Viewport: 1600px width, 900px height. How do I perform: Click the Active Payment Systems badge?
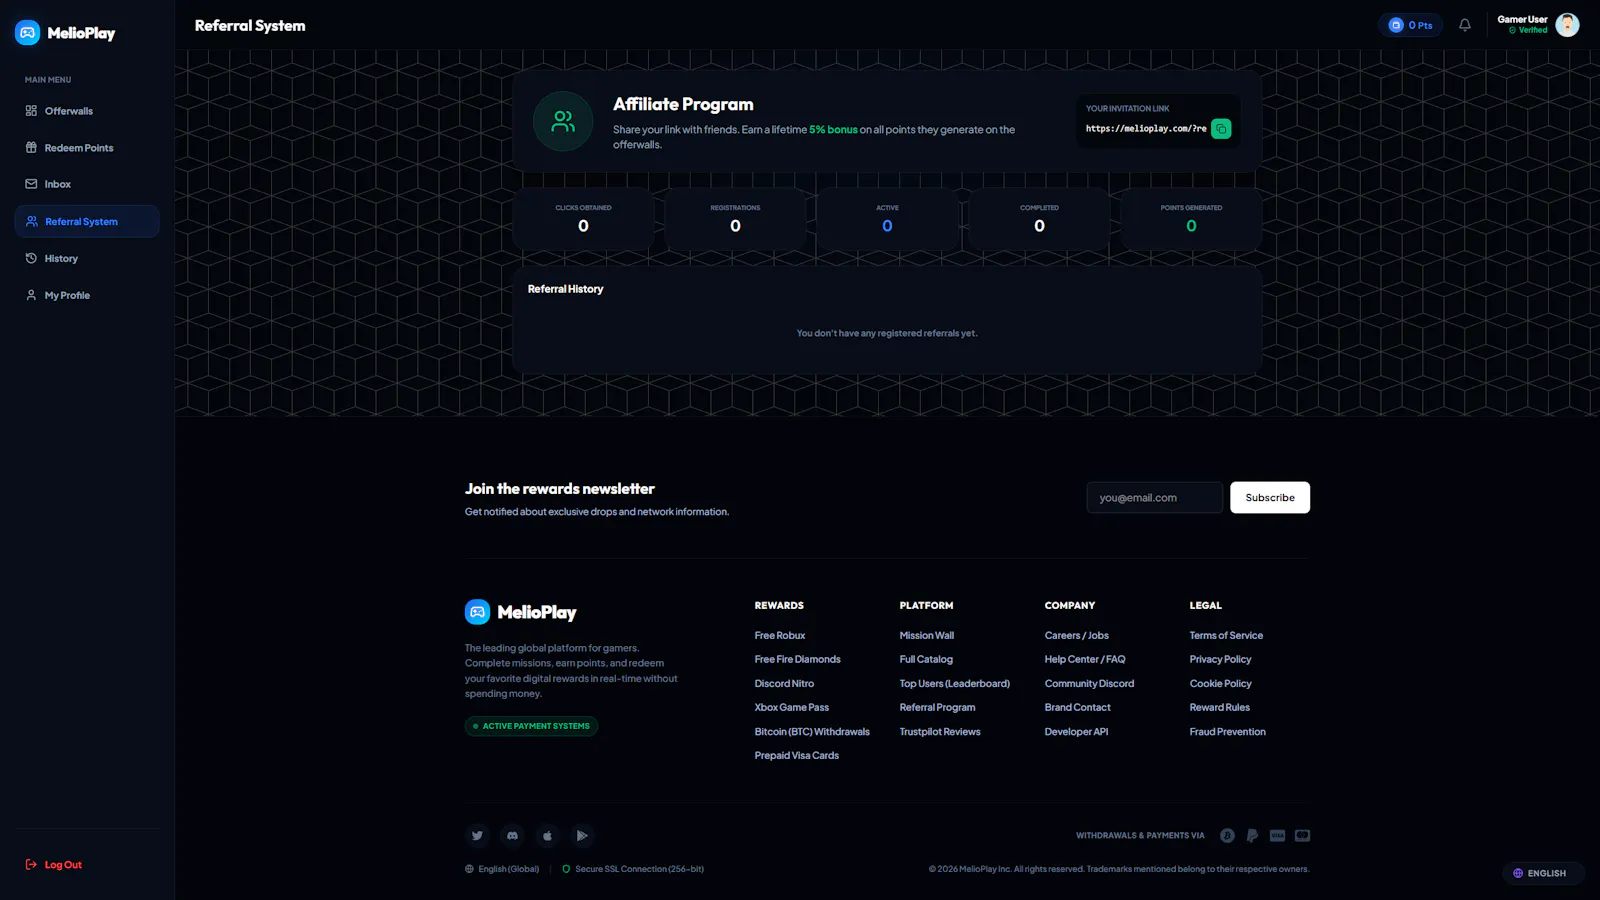tap(531, 726)
